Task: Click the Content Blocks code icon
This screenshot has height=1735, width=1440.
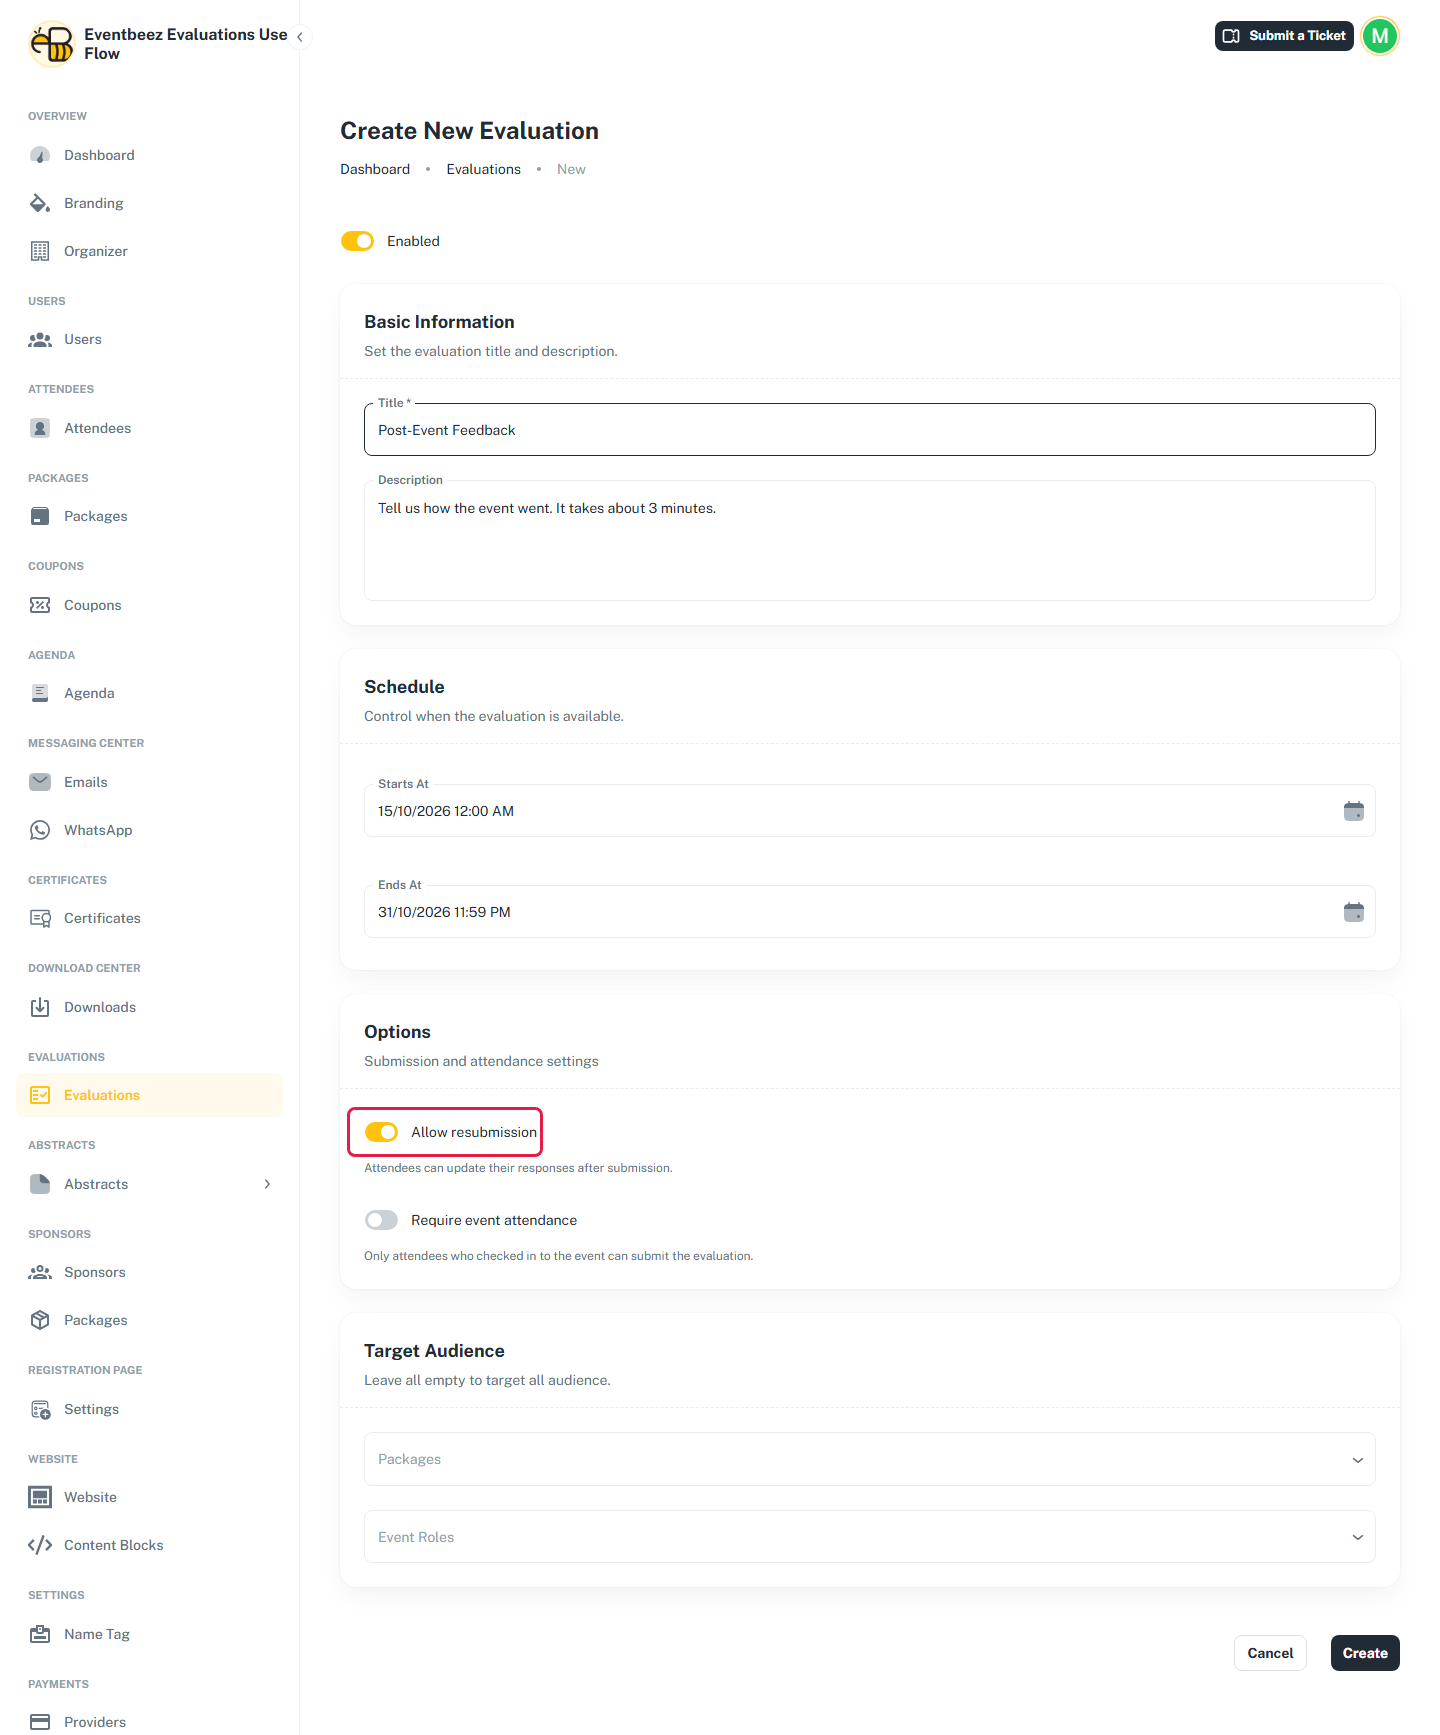Action: [x=40, y=1545]
